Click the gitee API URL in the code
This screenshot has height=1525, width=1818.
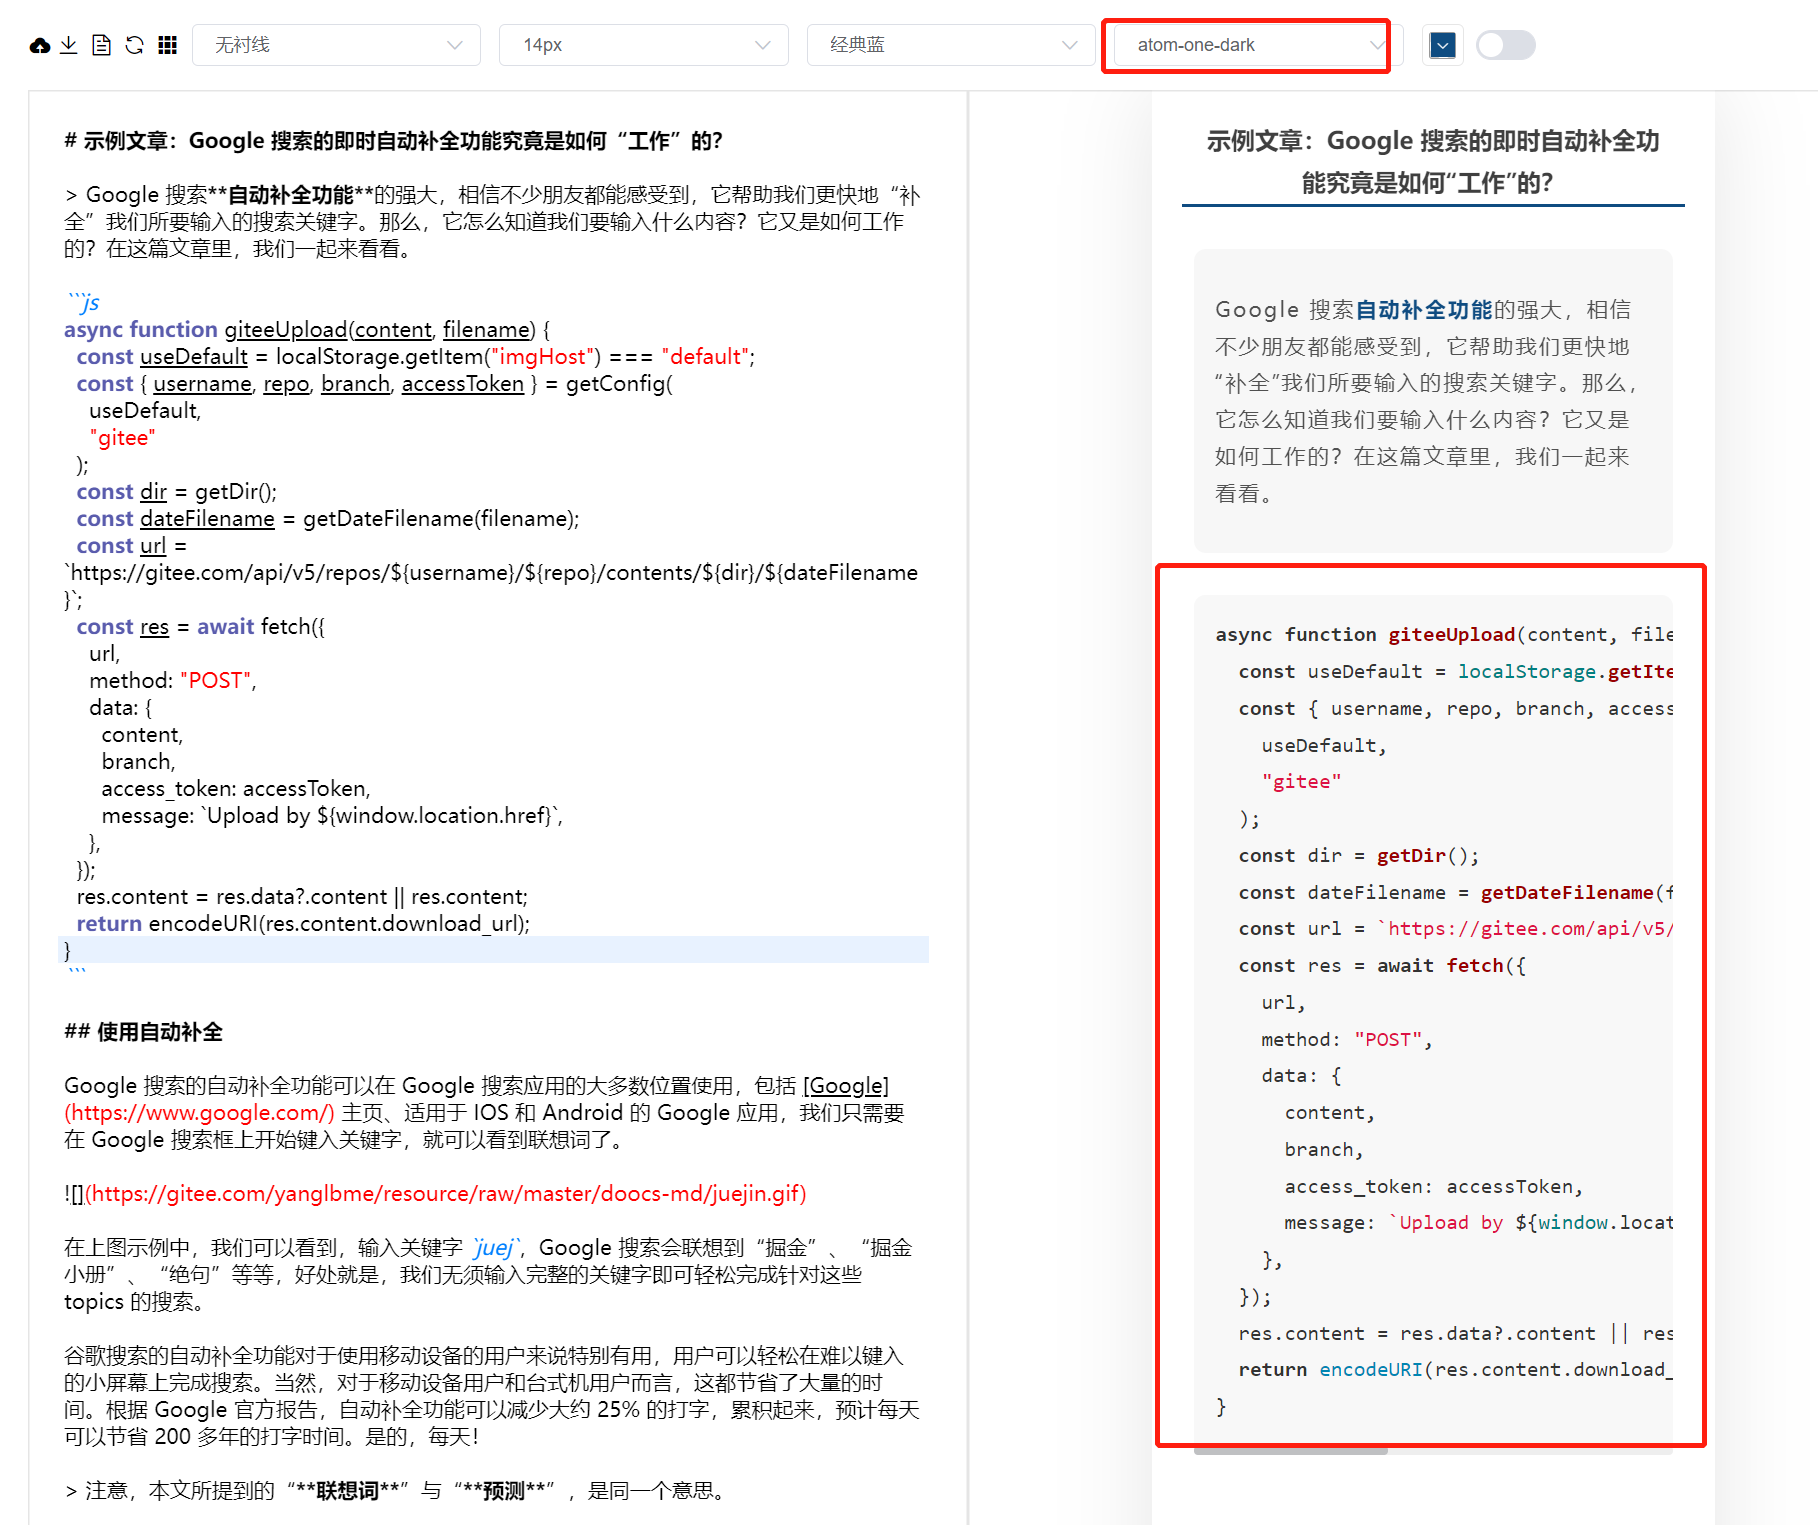490,572
